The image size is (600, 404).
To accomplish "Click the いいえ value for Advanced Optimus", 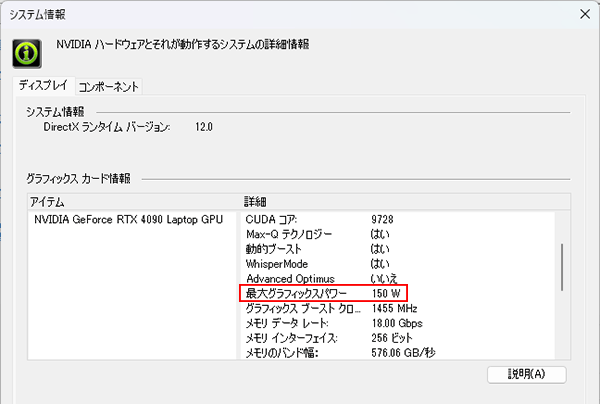I will click(x=384, y=279).
